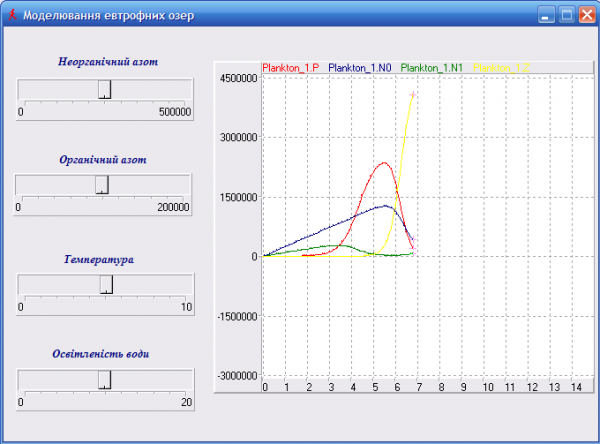Click the x-axis label 14
This screenshot has width=600, height=444.
(x=577, y=387)
